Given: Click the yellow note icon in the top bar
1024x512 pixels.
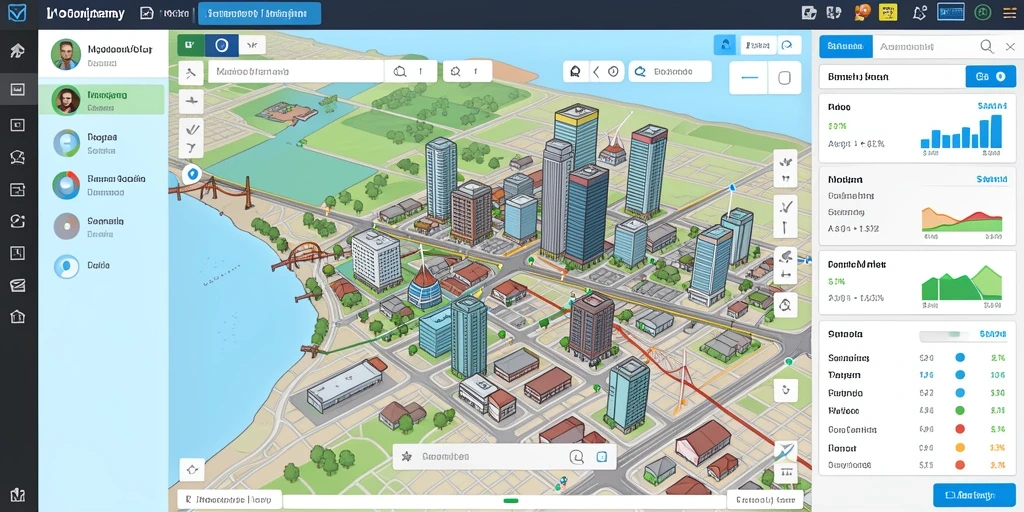Looking at the screenshot, I should click(x=888, y=12).
